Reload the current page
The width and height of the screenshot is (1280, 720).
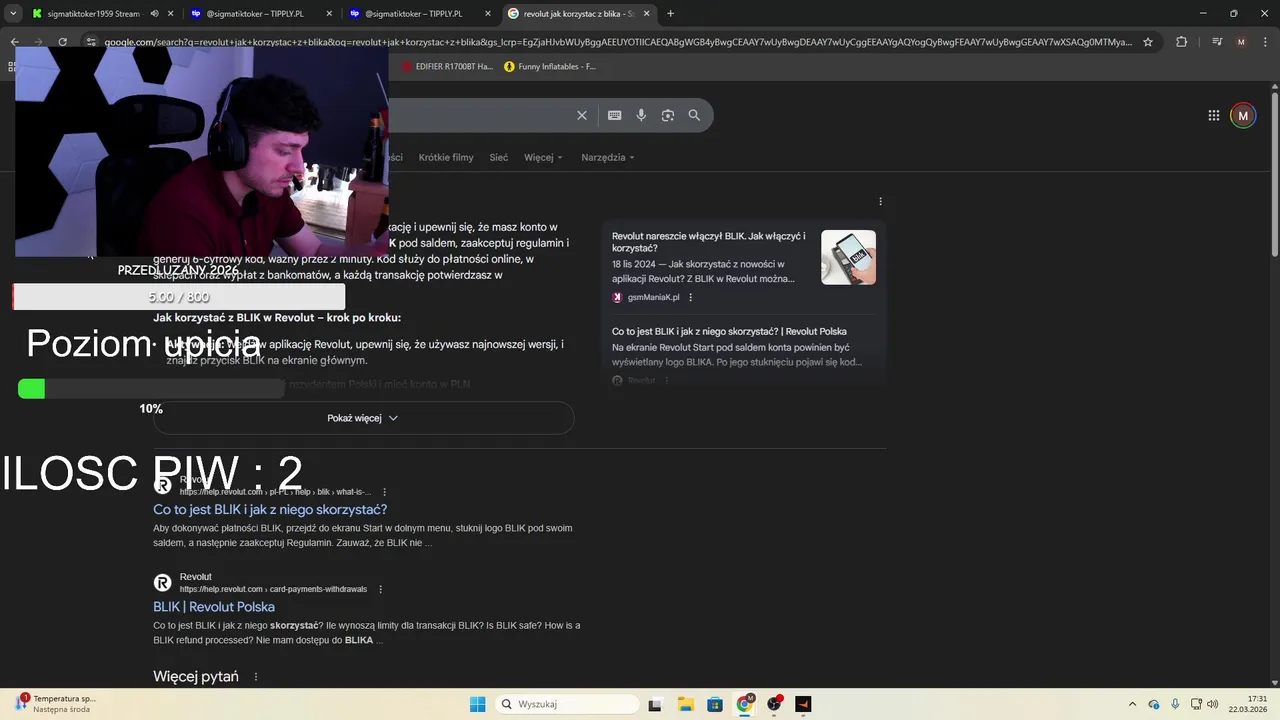coord(62,42)
